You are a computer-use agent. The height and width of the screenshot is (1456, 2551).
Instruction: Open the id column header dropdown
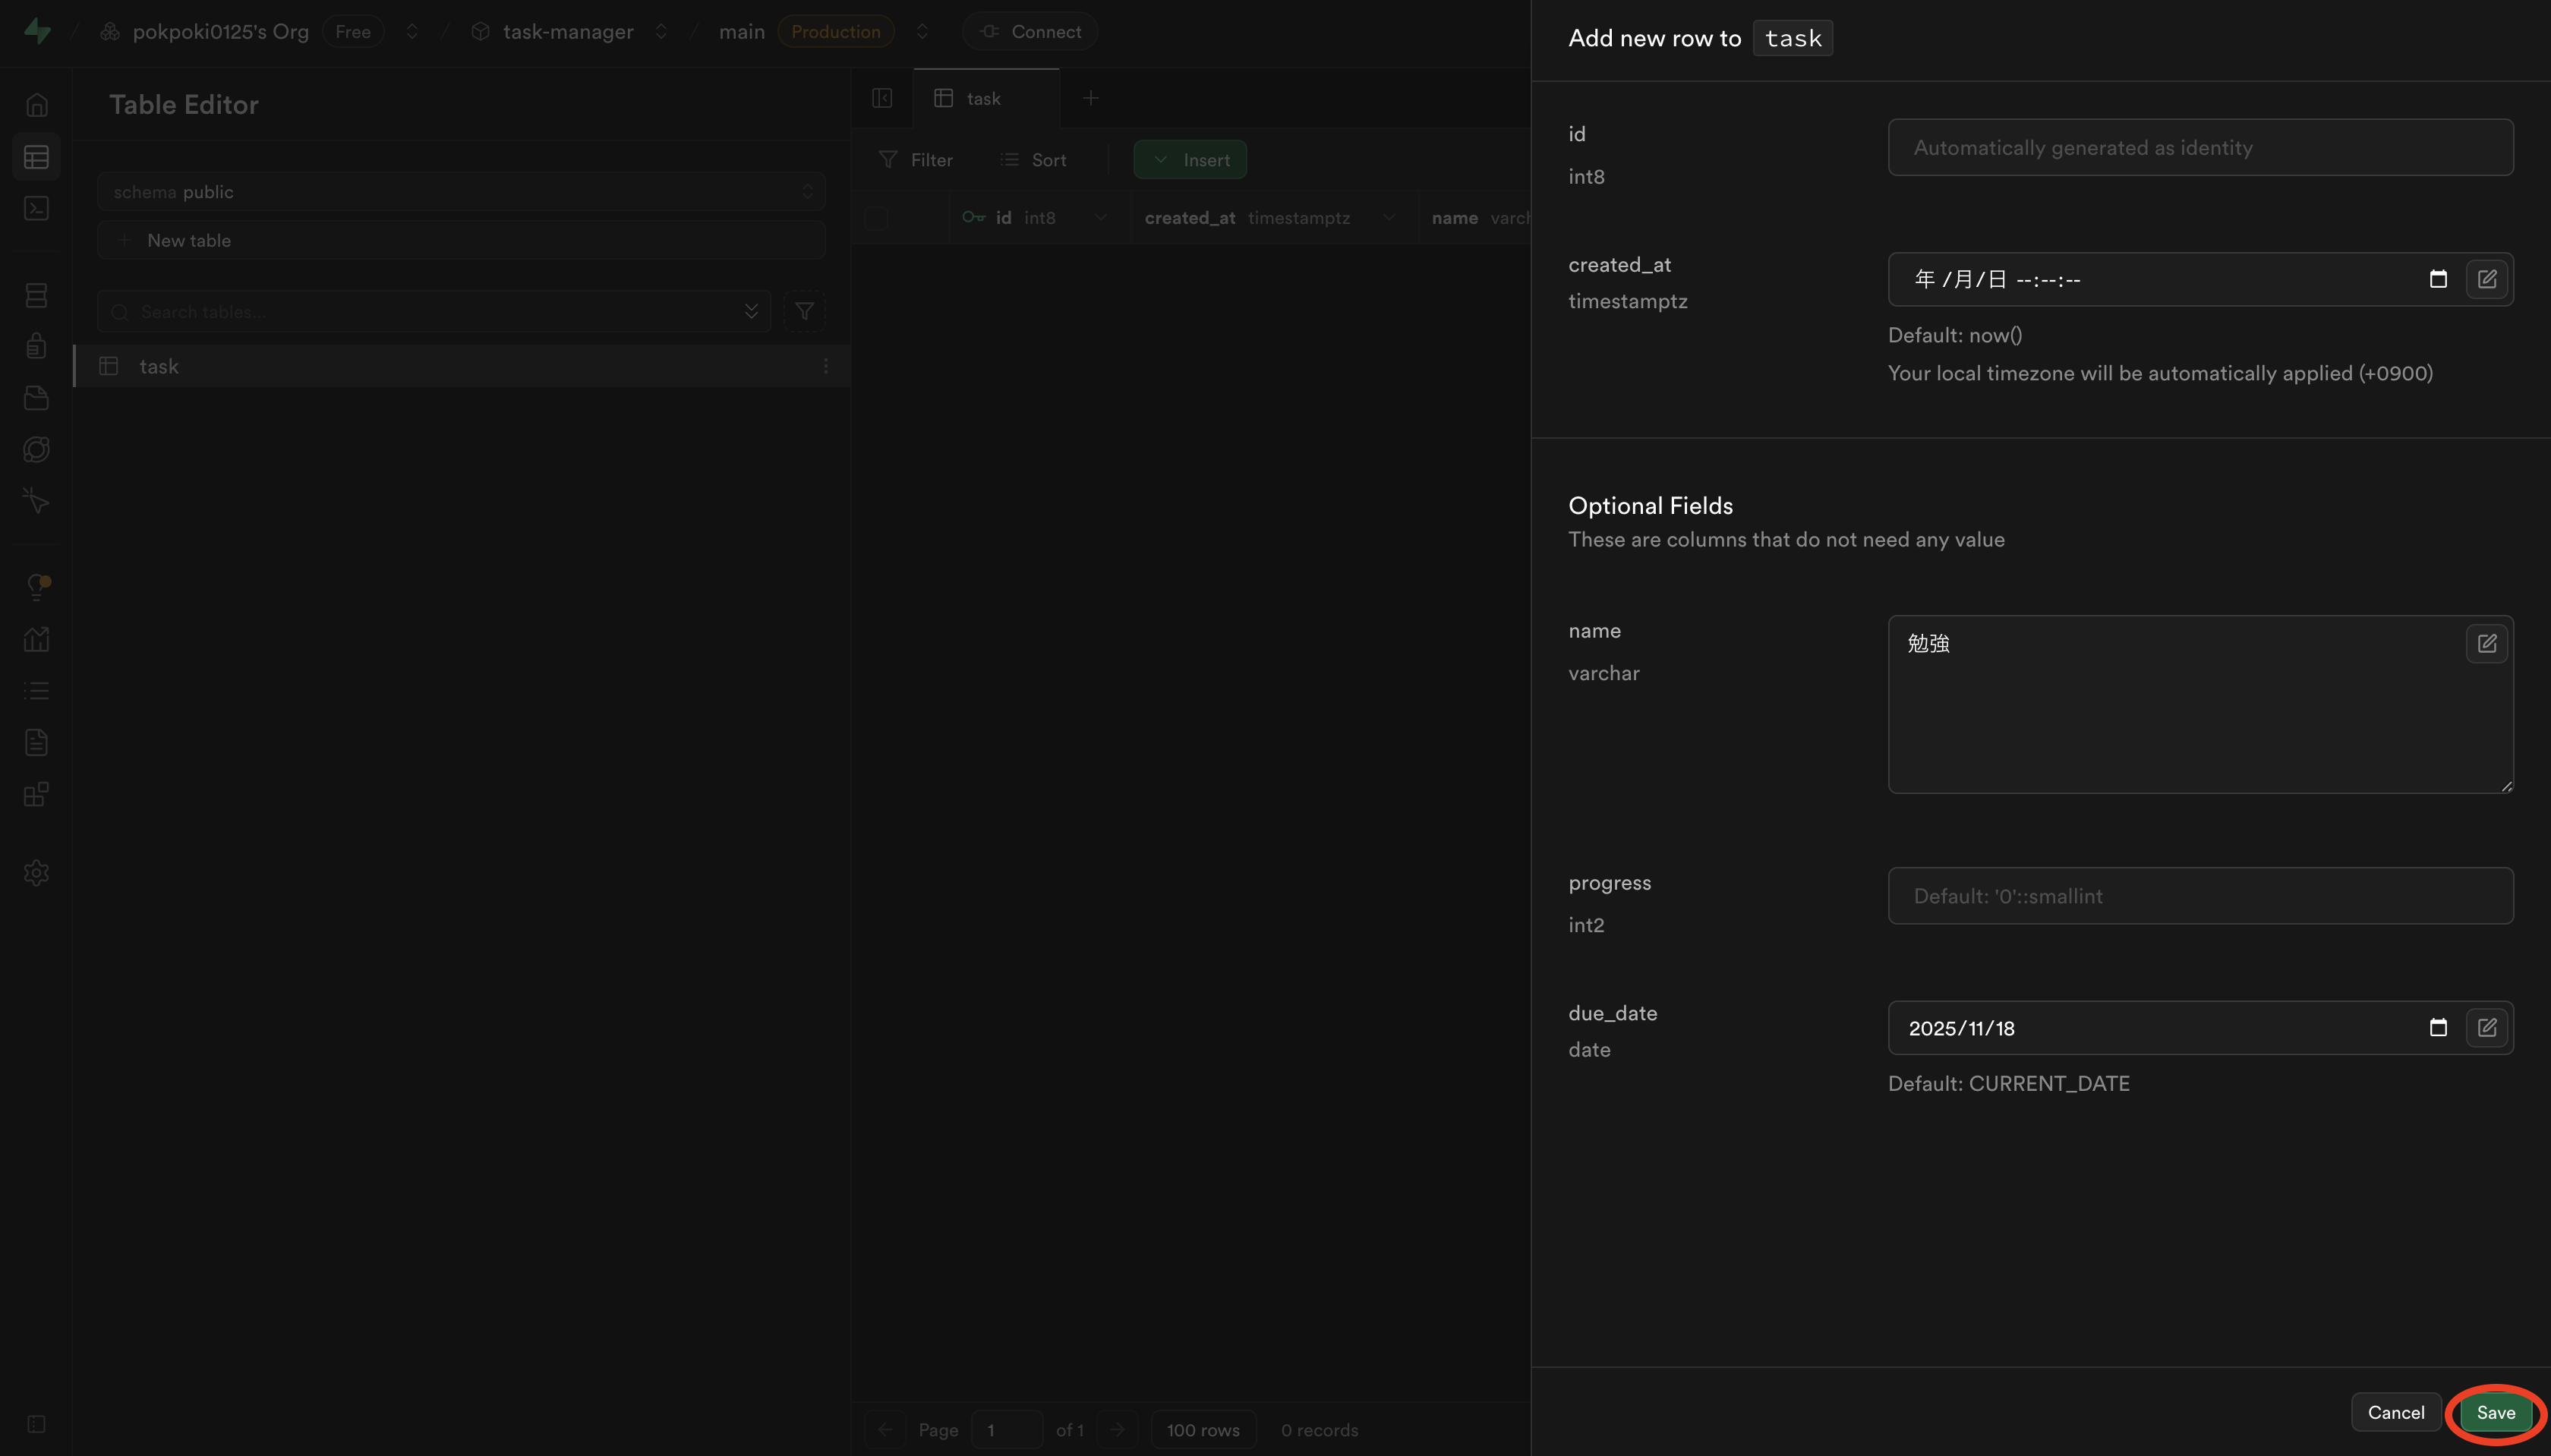click(1100, 218)
